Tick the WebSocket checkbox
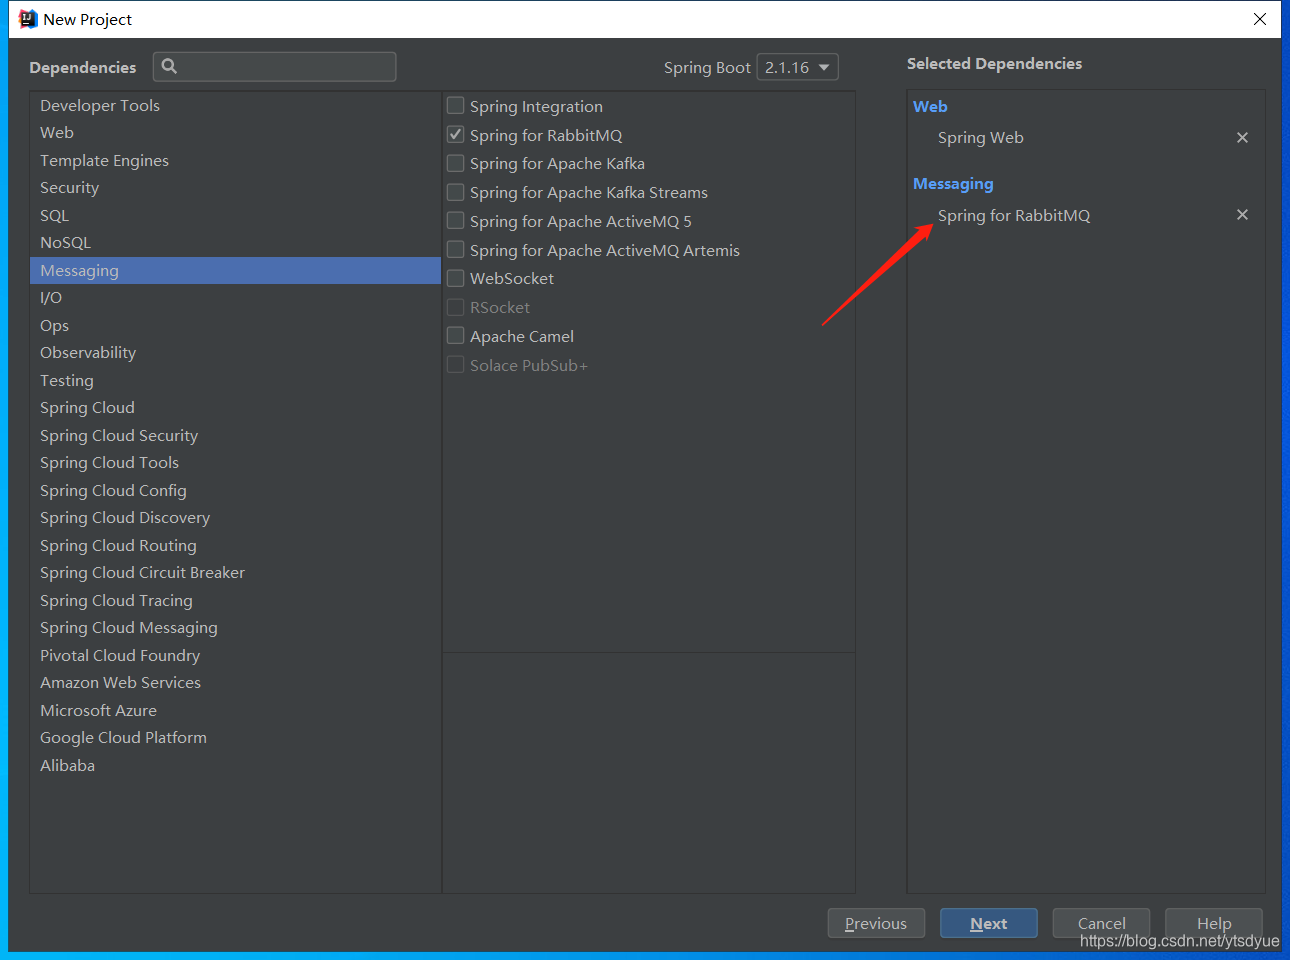This screenshot has width=1290, height=960. point(456,278)
